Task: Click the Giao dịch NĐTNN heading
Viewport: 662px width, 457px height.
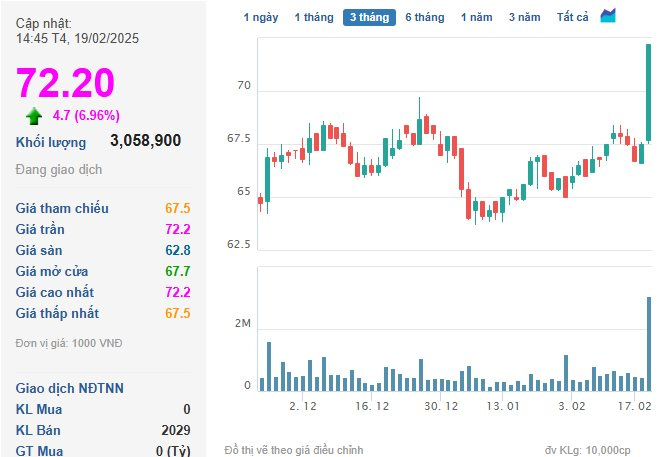Action: click(70, 388)
